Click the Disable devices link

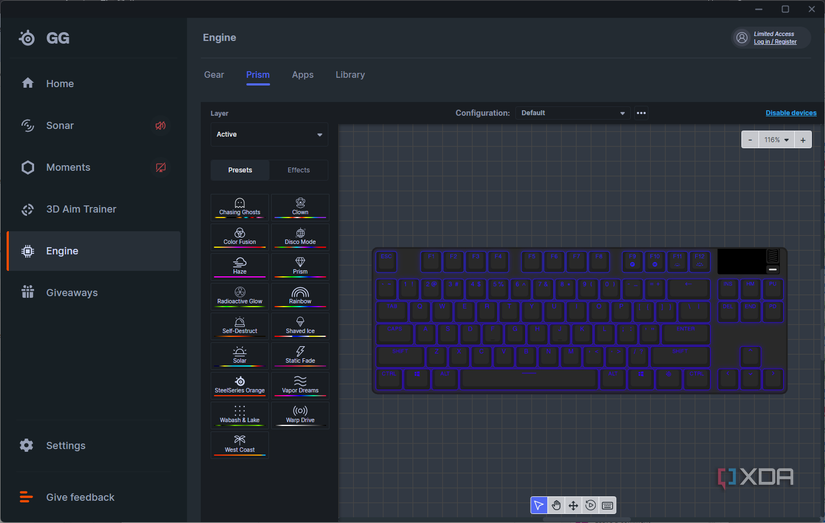790,113
